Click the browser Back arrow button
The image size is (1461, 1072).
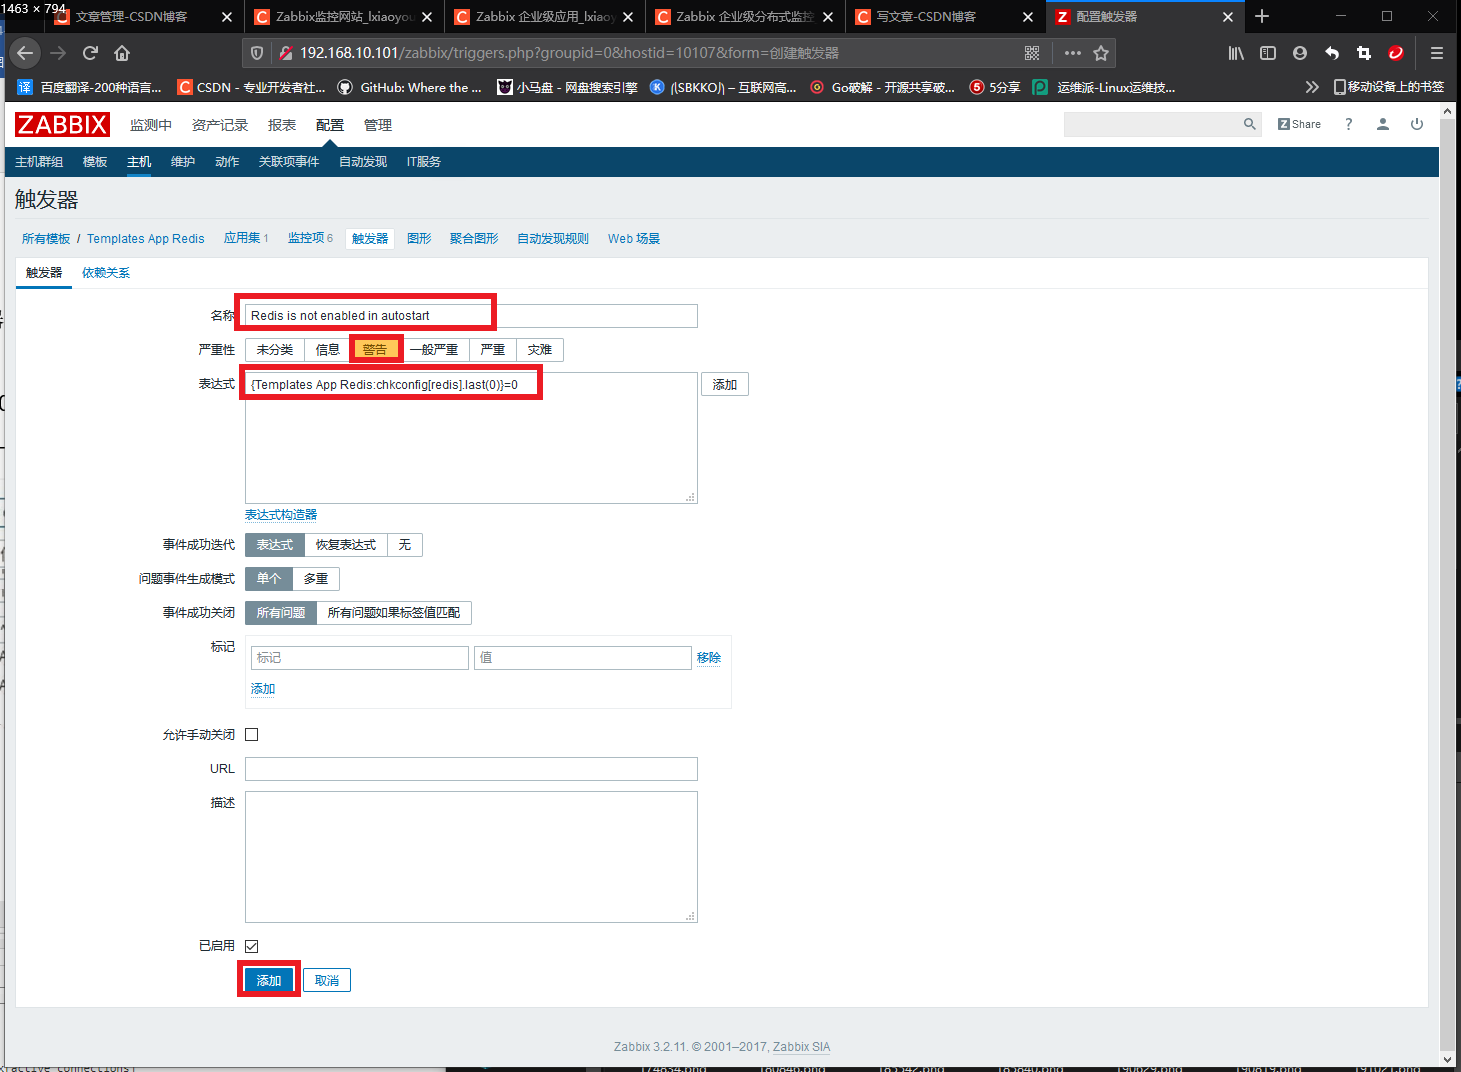[x=25, y=53]
